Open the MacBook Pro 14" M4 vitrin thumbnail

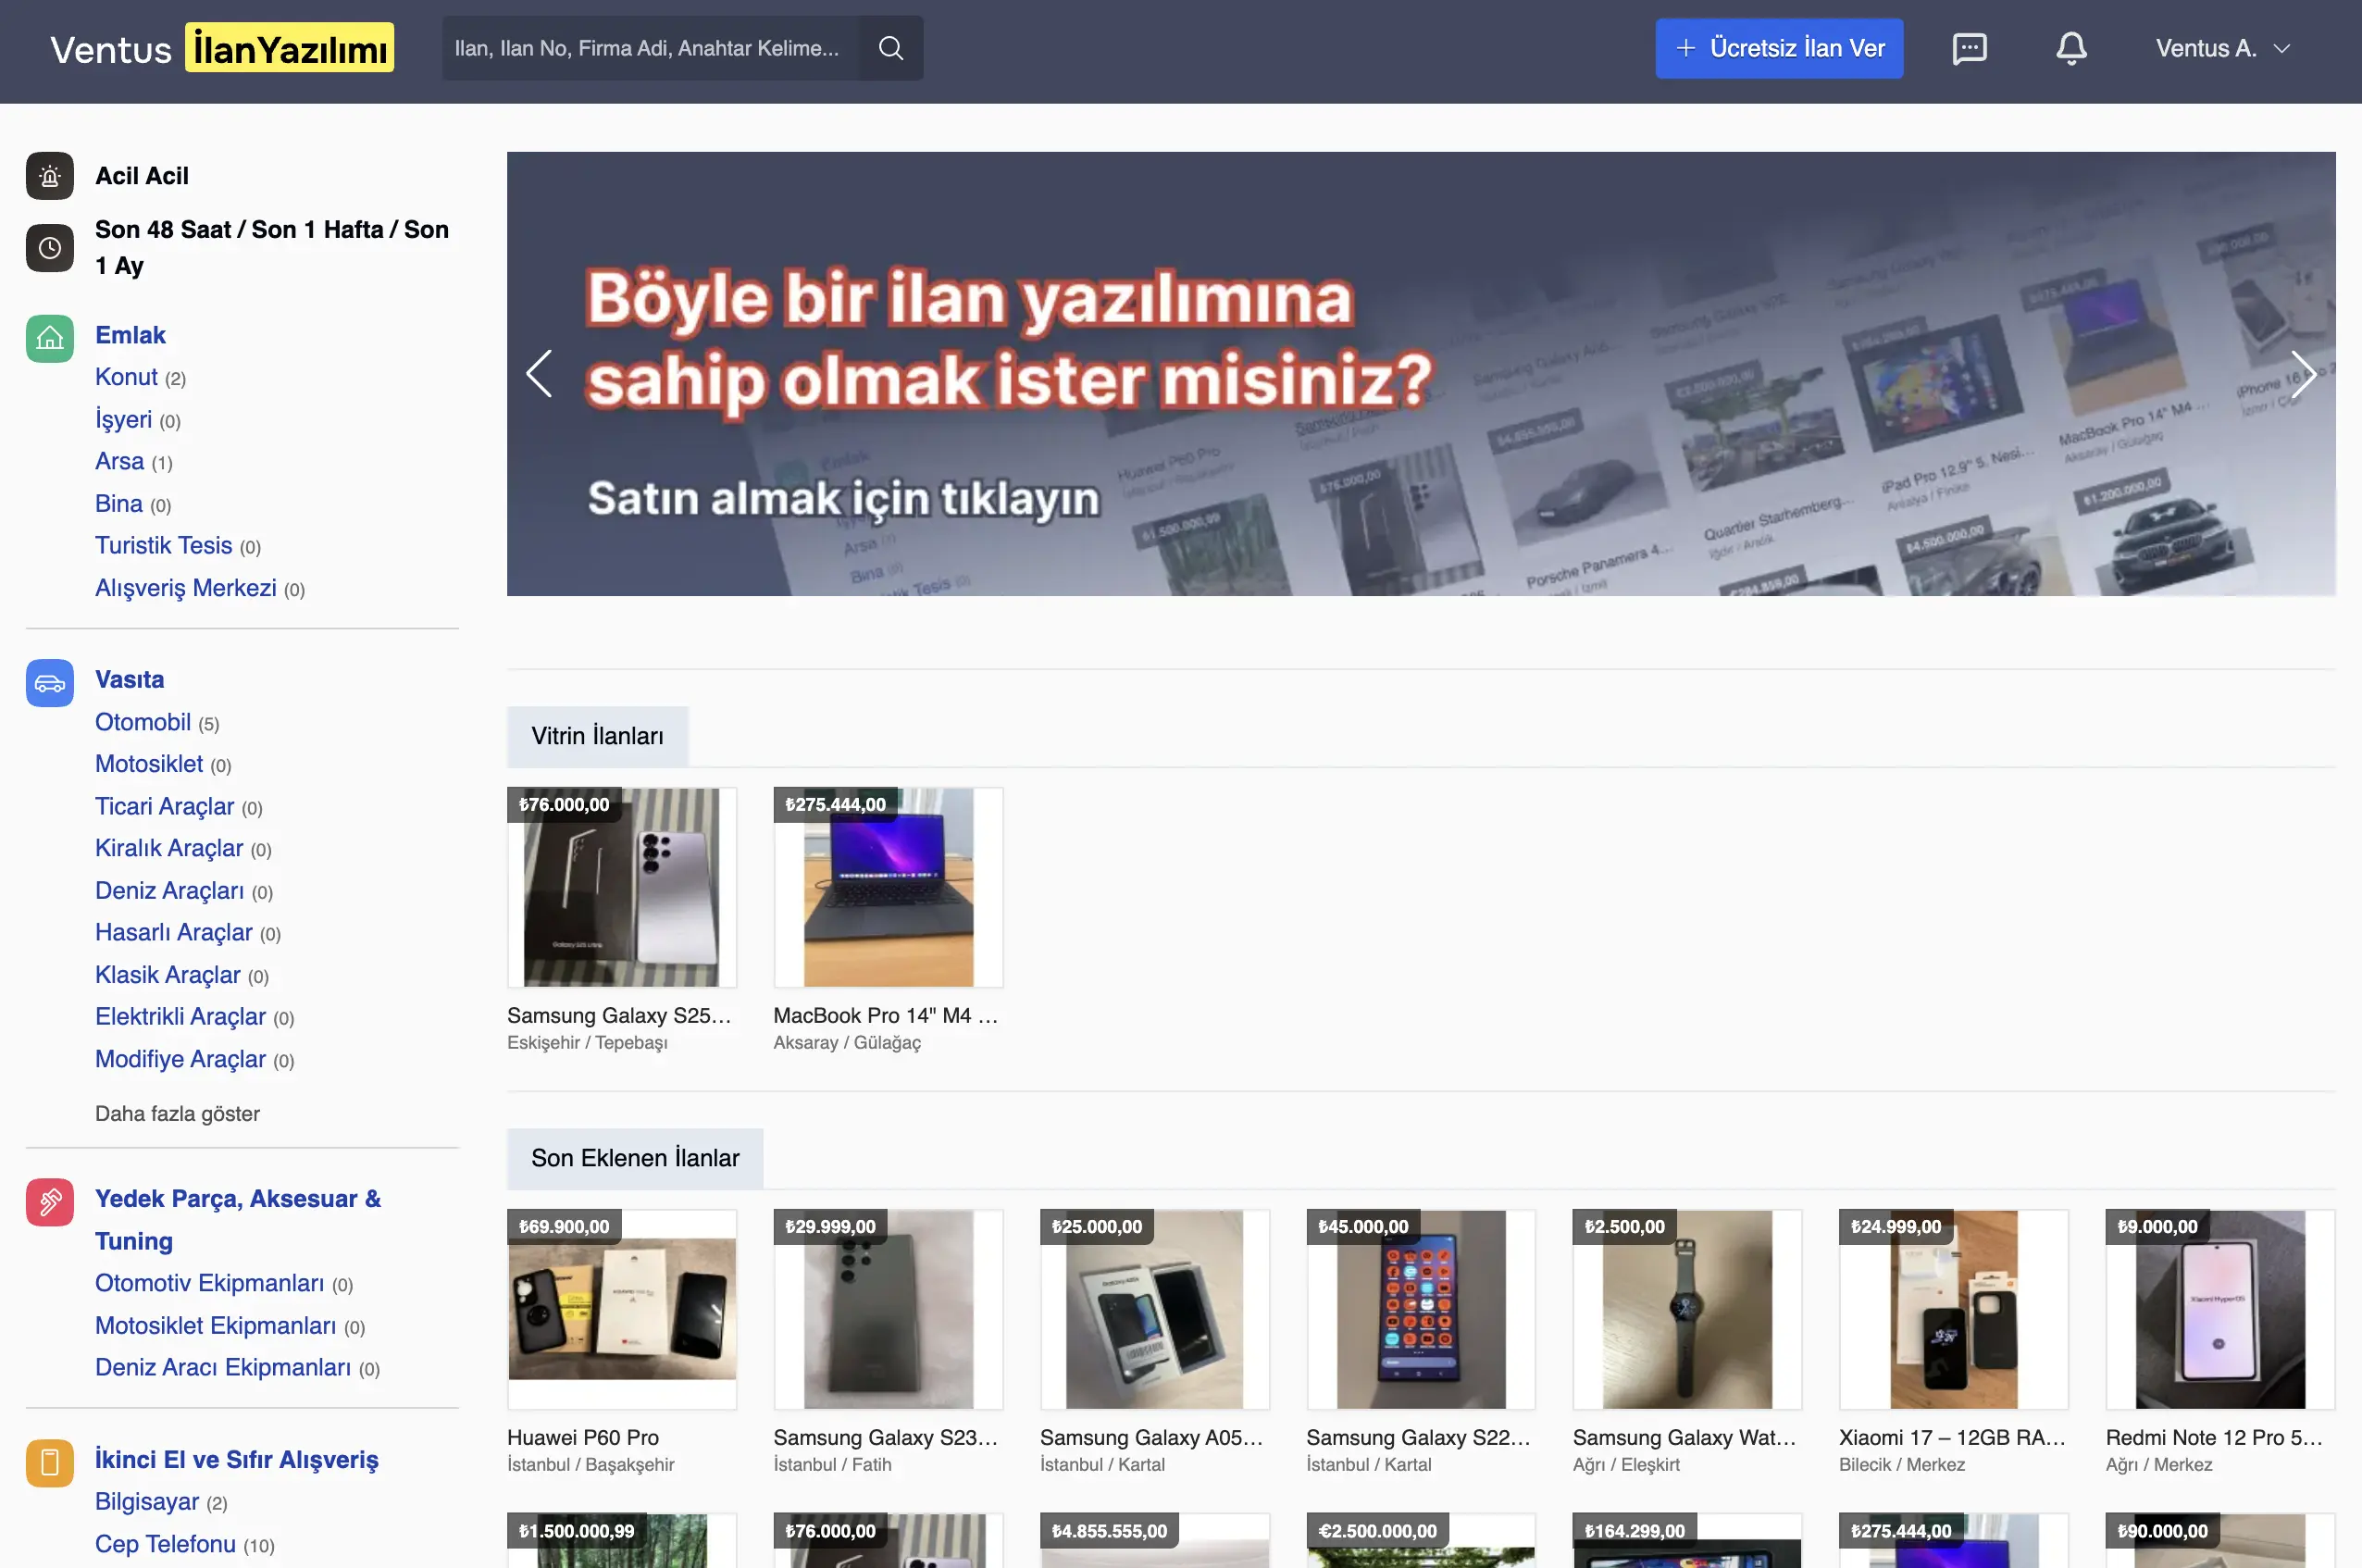pos(888,887)
